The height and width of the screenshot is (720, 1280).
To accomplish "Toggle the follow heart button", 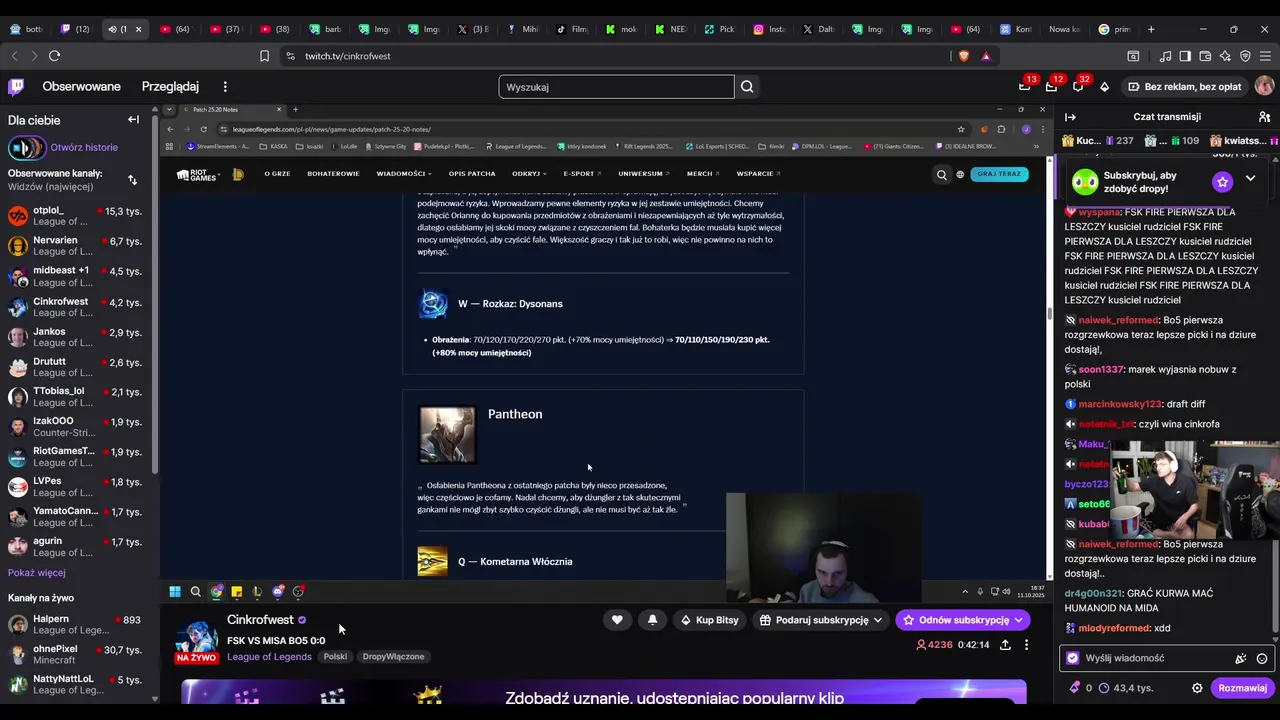I will [x=617, y=620].
